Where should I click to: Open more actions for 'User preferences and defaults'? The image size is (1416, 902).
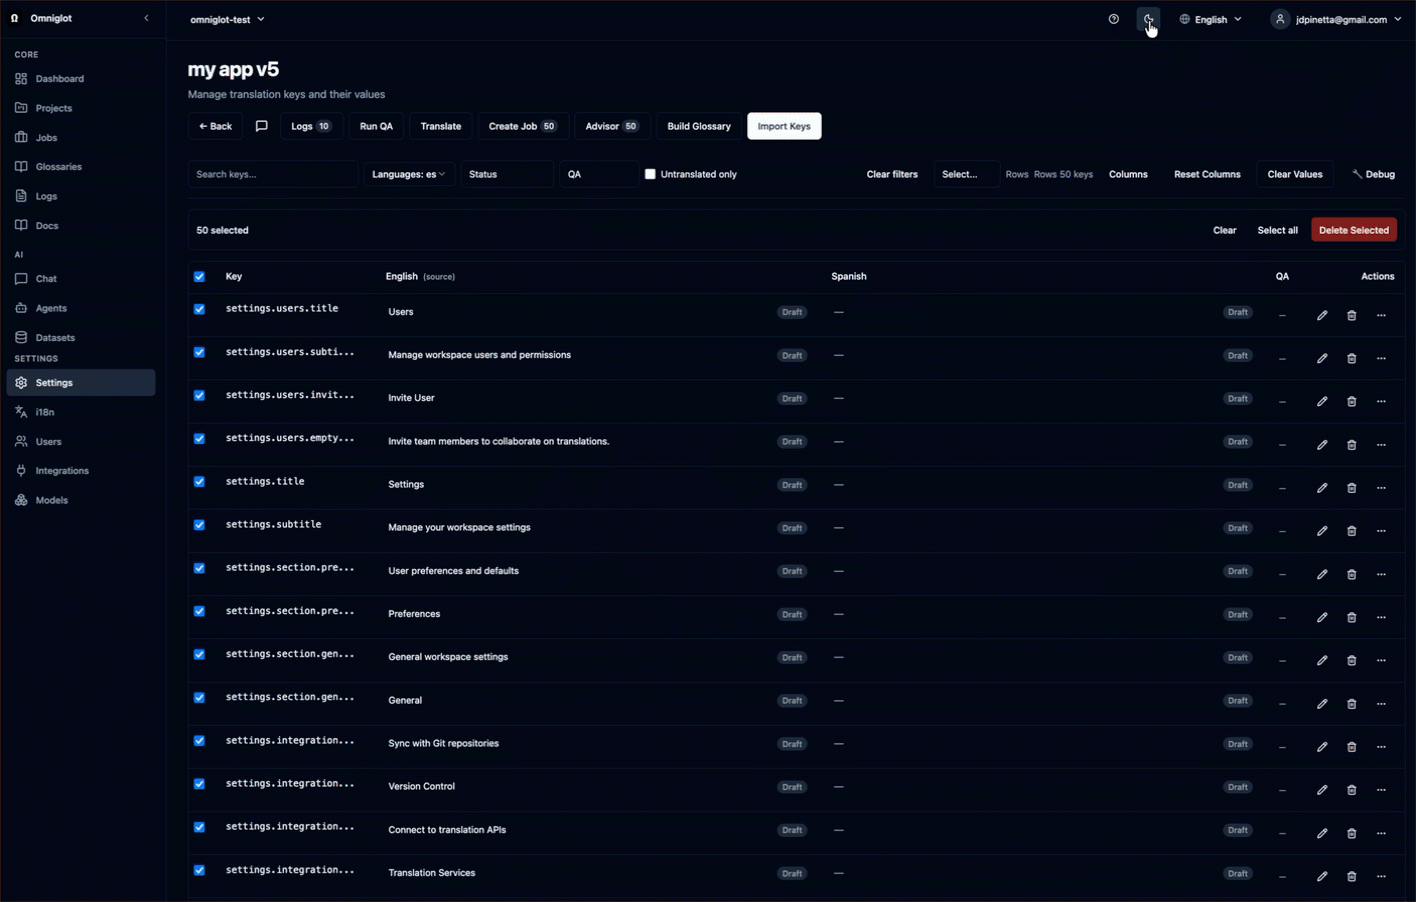(x=1381, y=574)
